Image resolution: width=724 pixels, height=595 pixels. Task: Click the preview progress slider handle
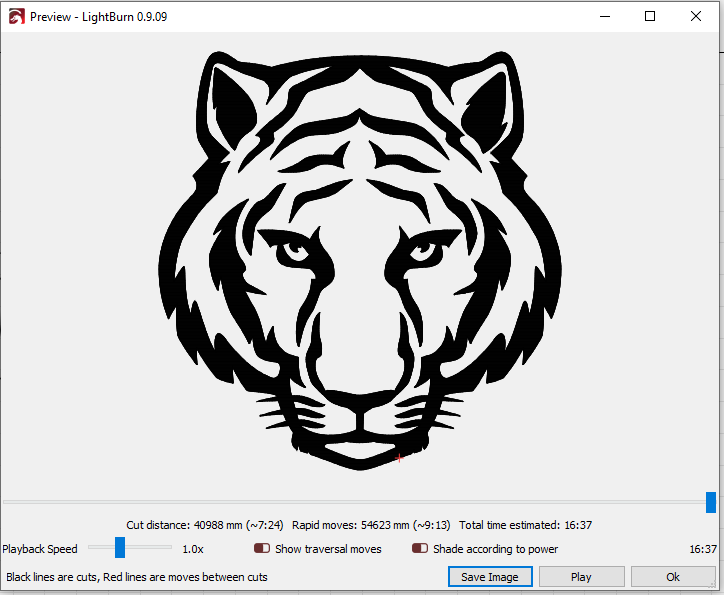point(711,502)
